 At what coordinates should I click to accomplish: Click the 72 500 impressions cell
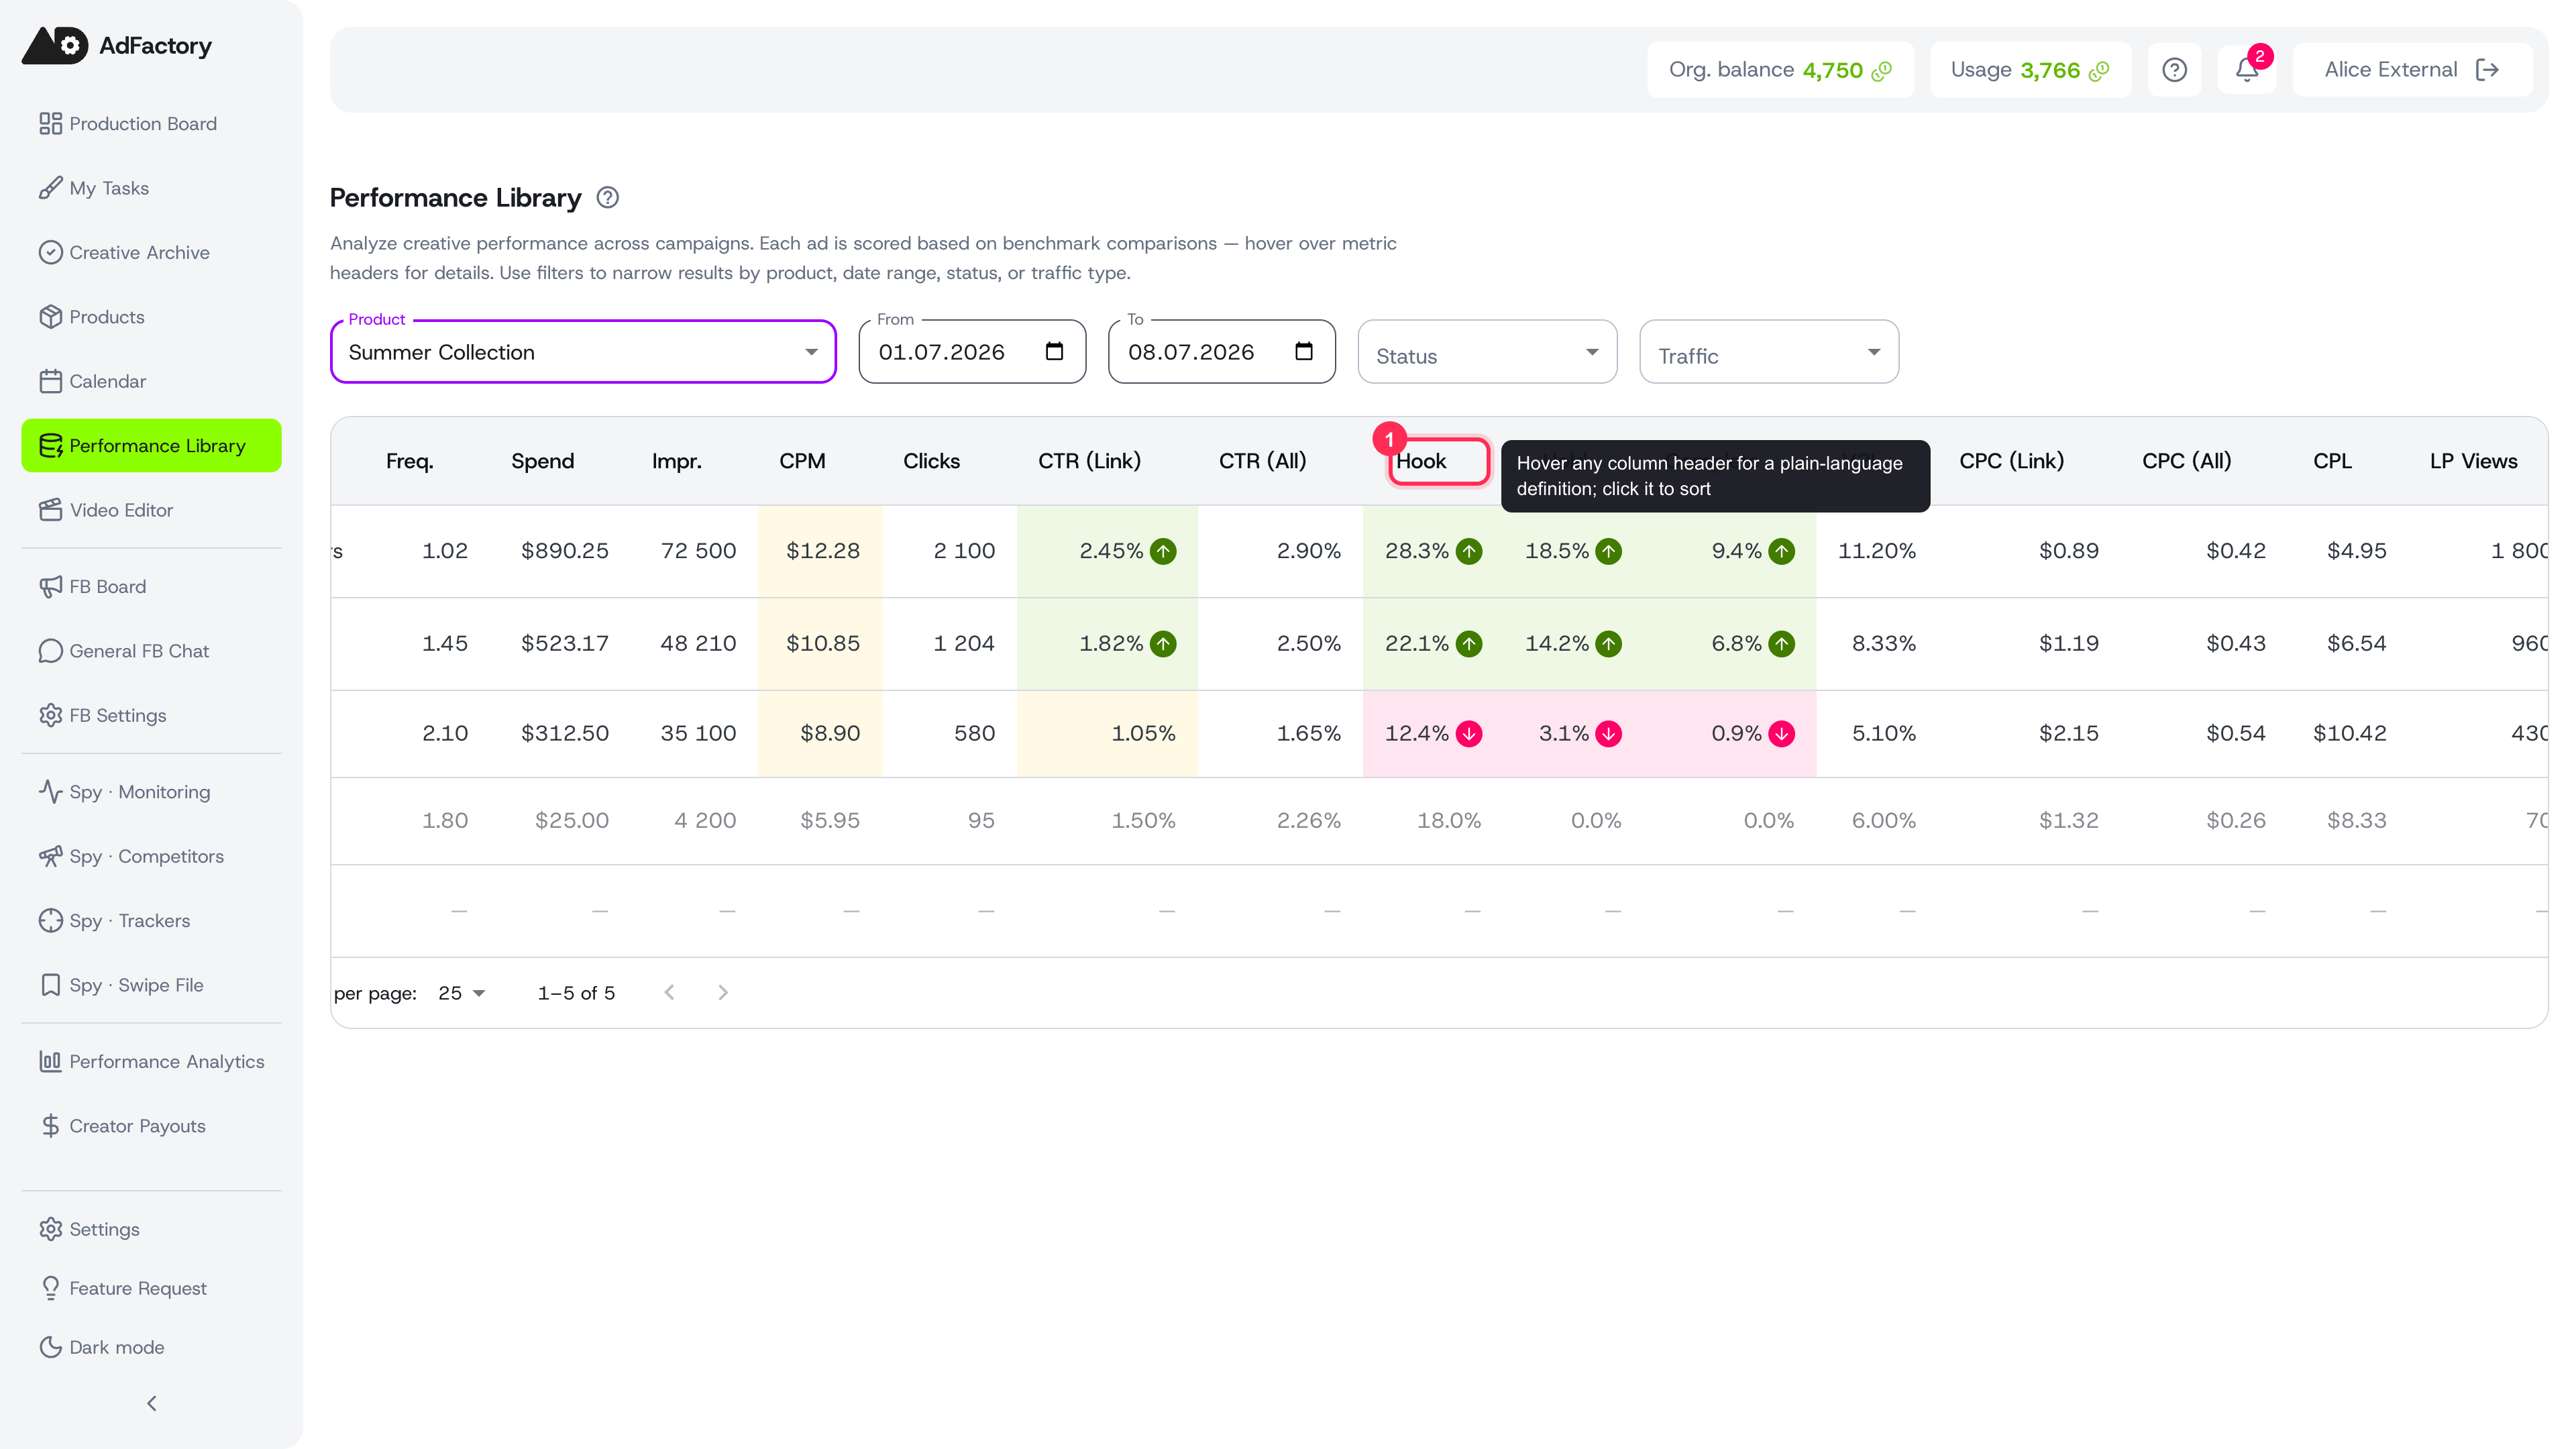(x=698, y=551)
